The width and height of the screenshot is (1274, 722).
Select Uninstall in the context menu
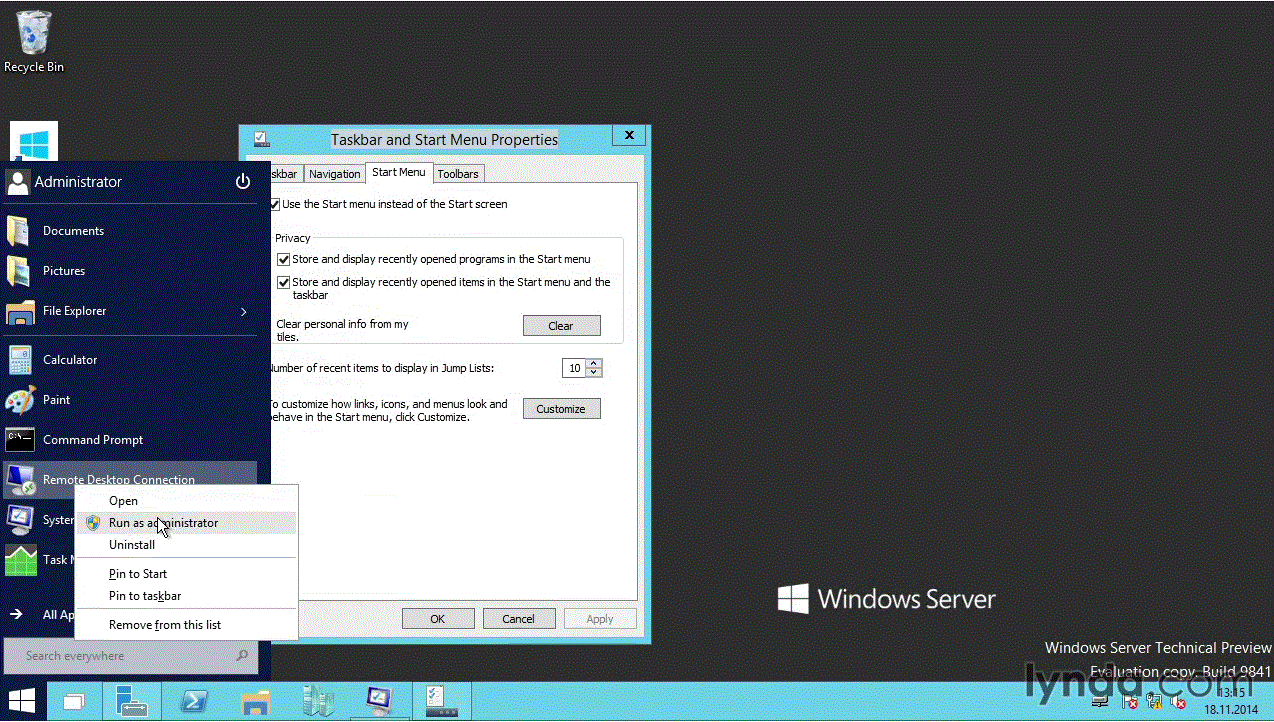click(x=187, y=545)
